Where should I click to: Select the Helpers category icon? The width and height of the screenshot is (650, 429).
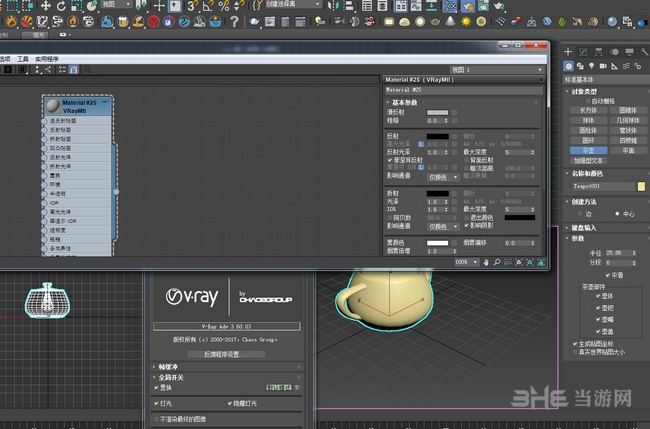click(x=614, y=66)
